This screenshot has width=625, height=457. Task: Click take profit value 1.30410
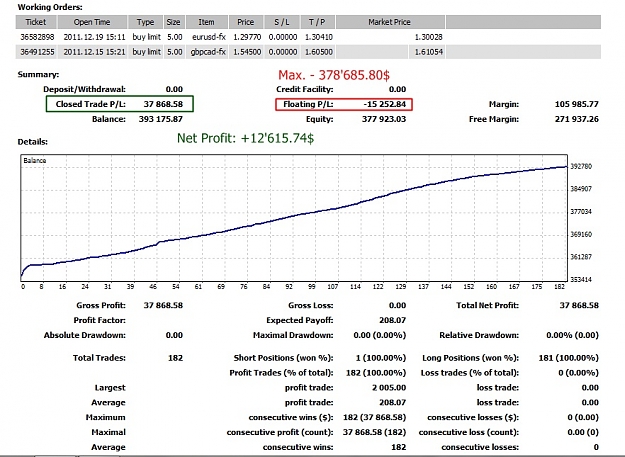click(319, 37)
